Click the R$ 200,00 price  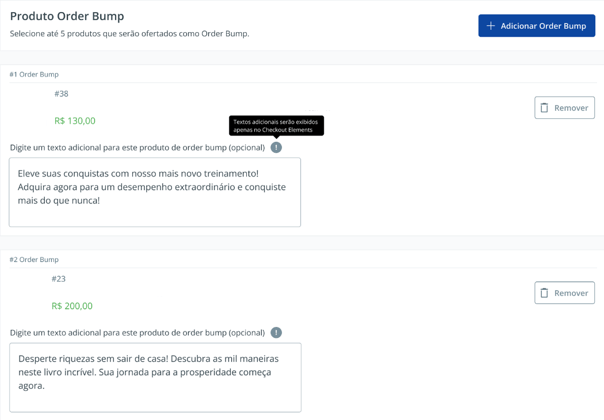pos(72,306)
